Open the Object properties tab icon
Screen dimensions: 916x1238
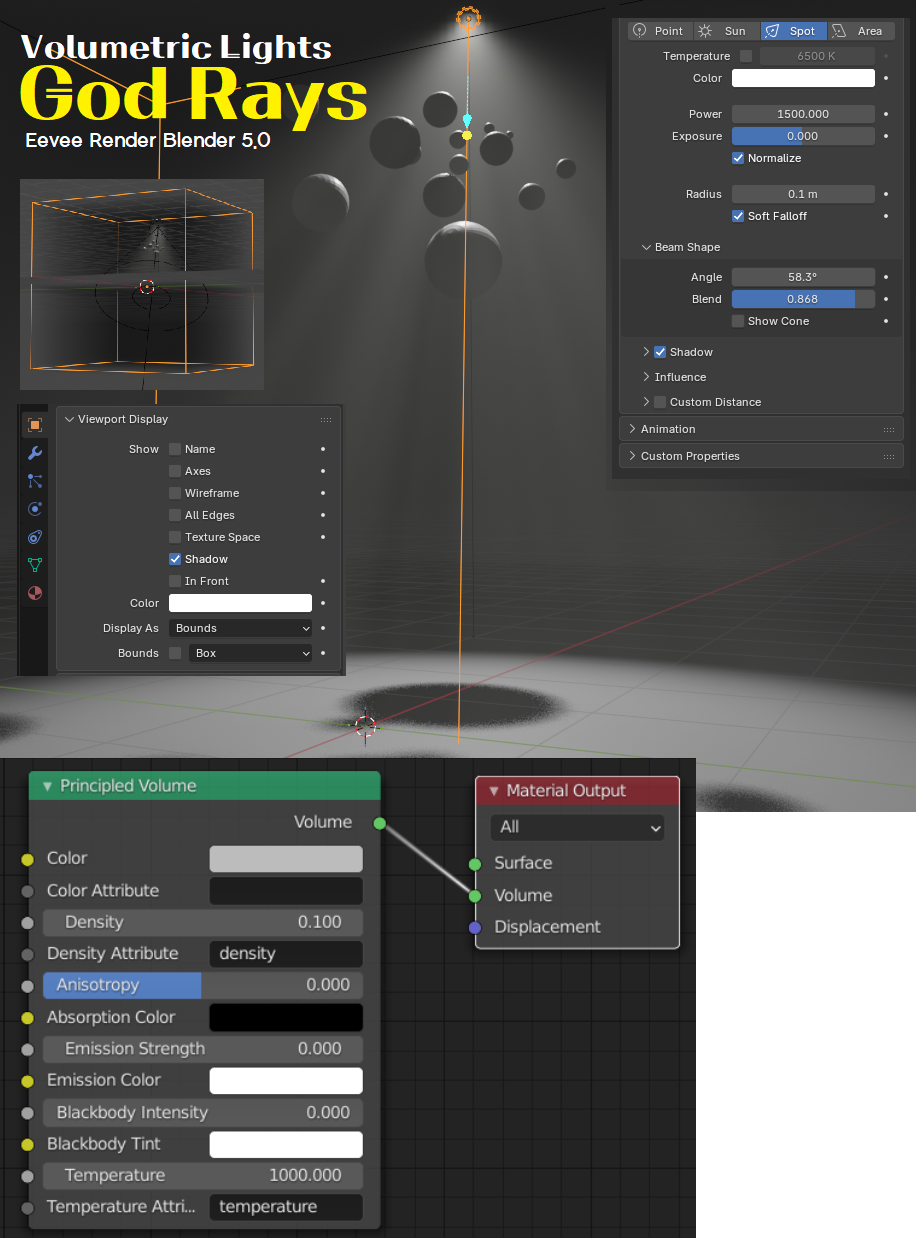(x=35, y=425)
